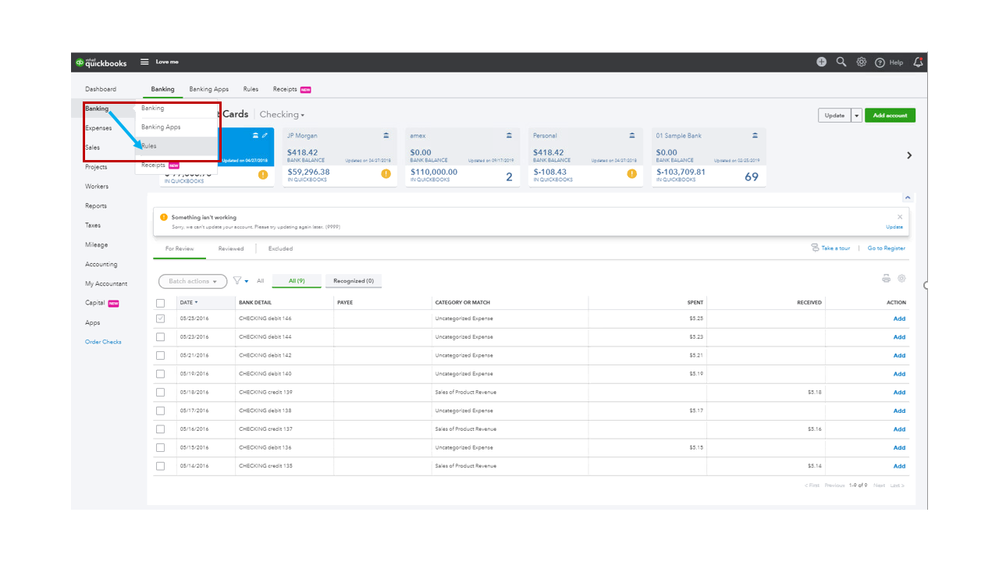Show the next account cards with the right arrow
Screen dimensions: 999x562
tap(909, 155)
